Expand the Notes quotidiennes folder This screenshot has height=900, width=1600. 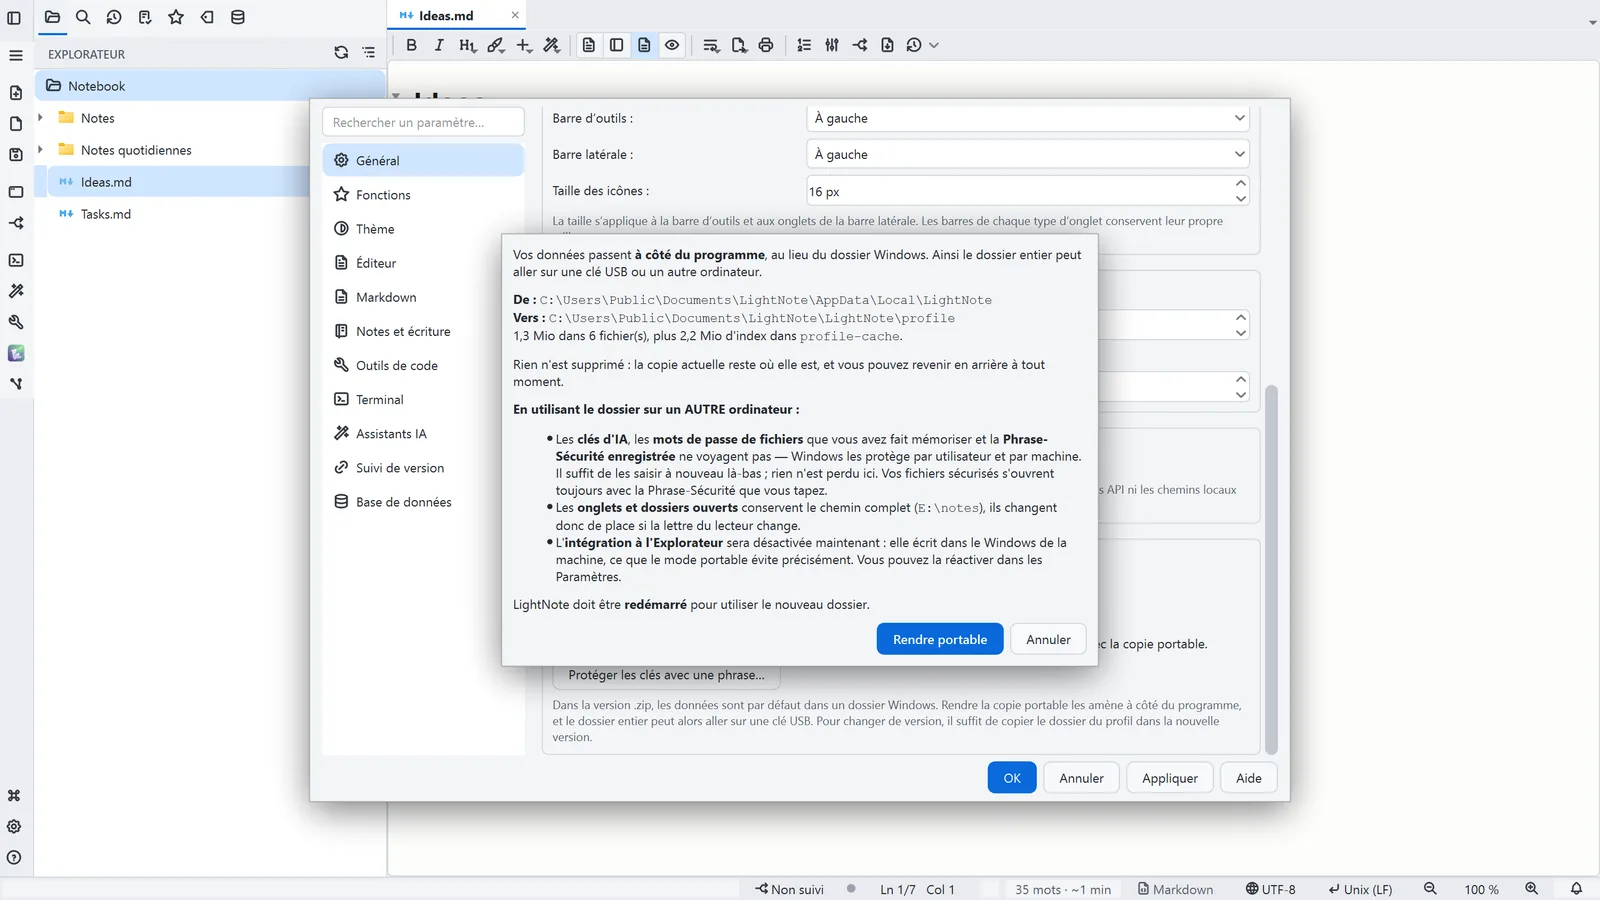point(40,150)
